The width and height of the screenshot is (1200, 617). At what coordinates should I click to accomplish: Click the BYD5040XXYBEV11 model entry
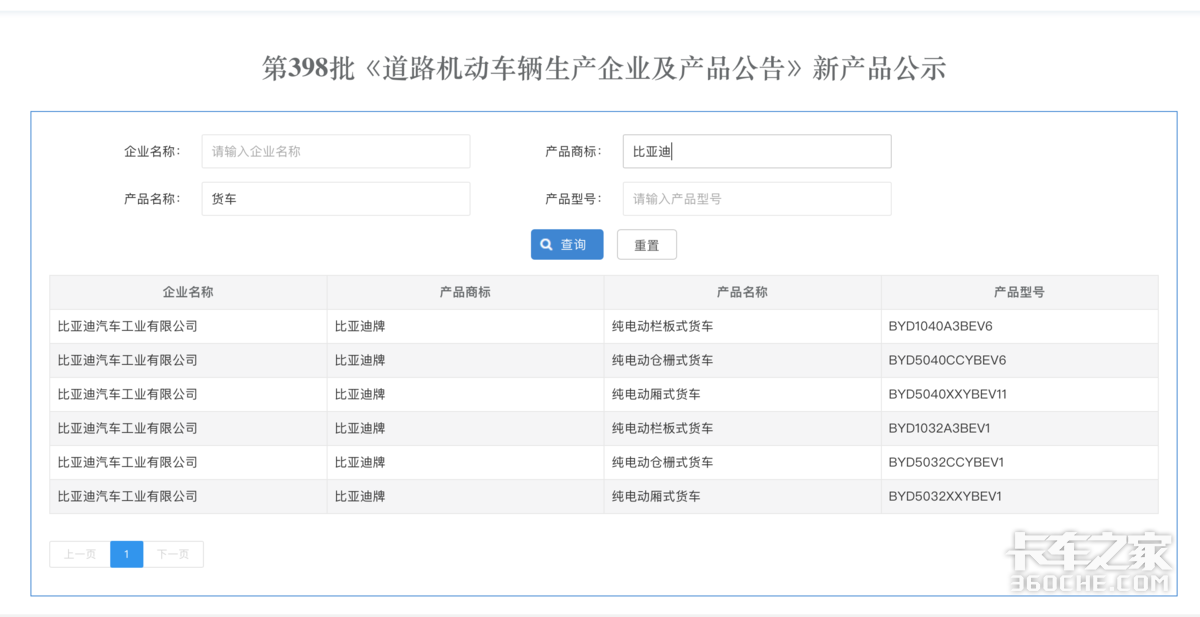947,394
